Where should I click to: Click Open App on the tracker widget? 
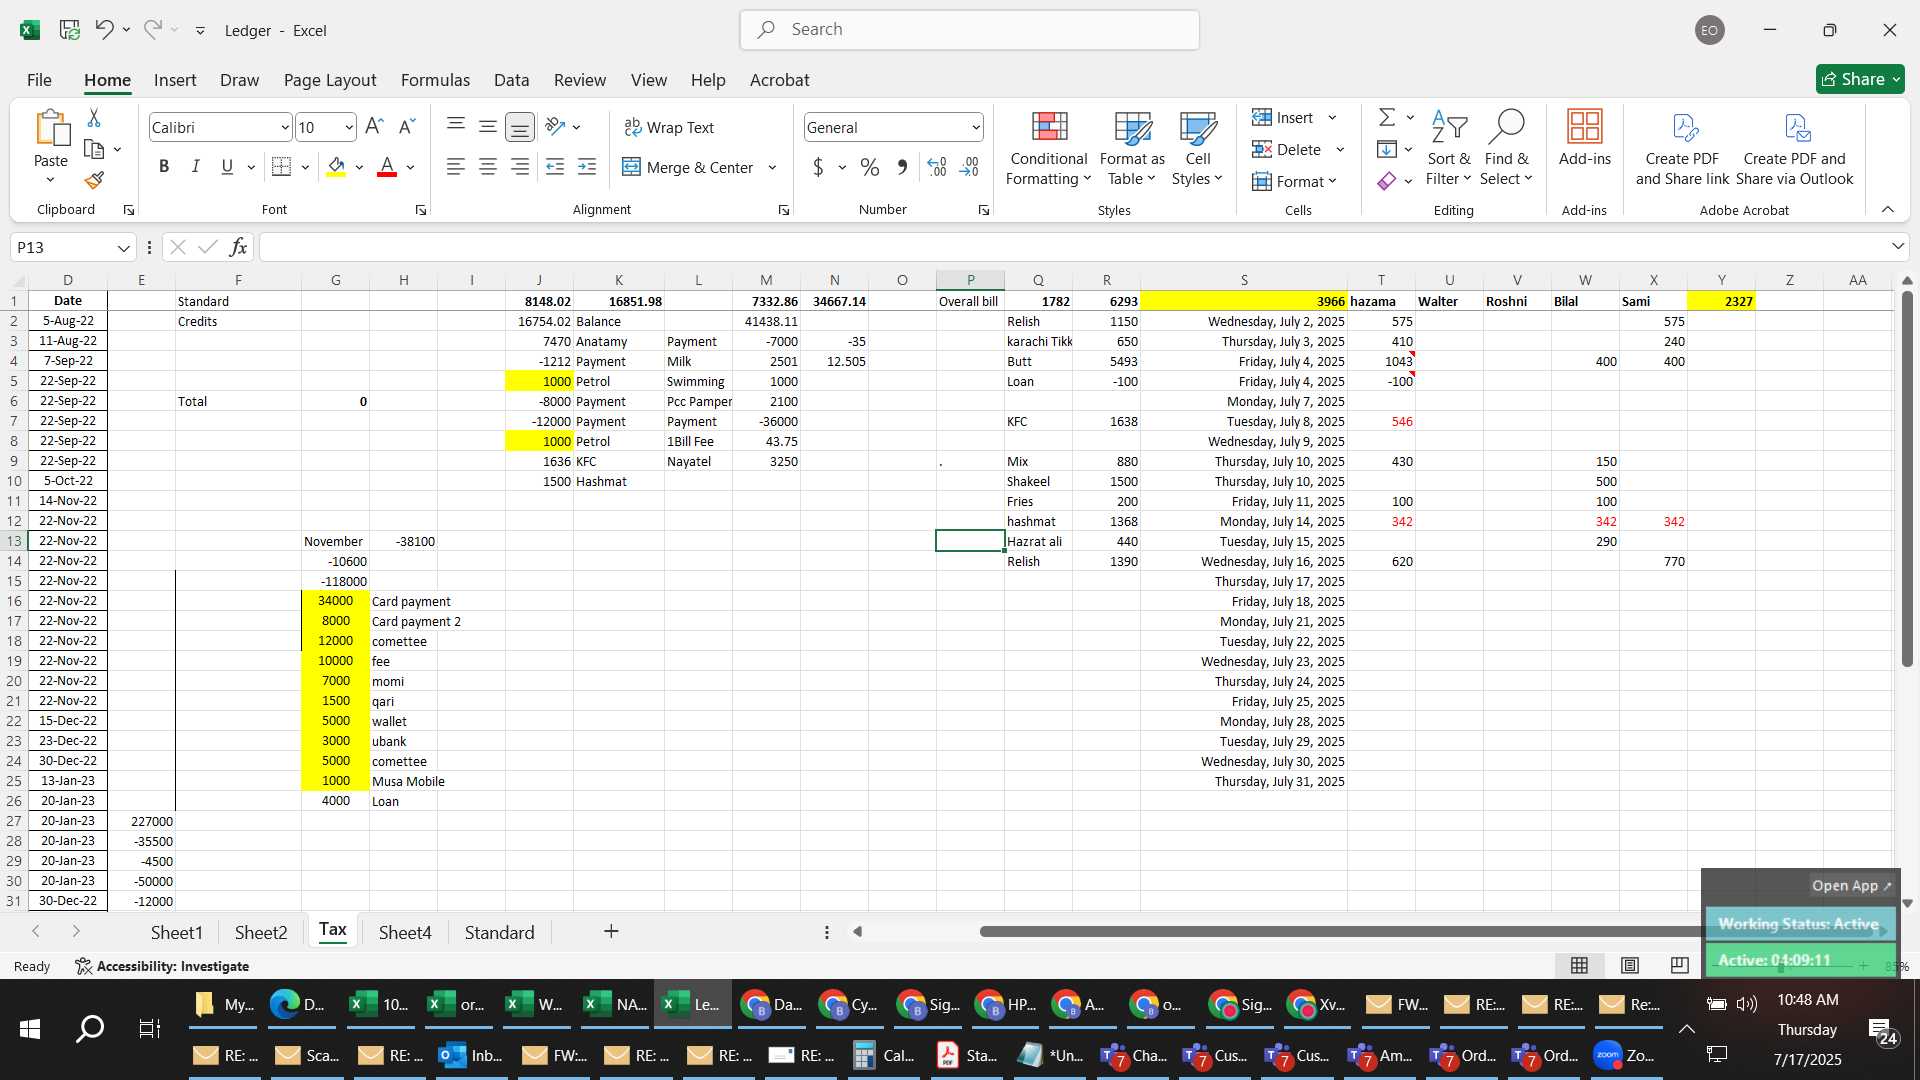pos(1851,885)
